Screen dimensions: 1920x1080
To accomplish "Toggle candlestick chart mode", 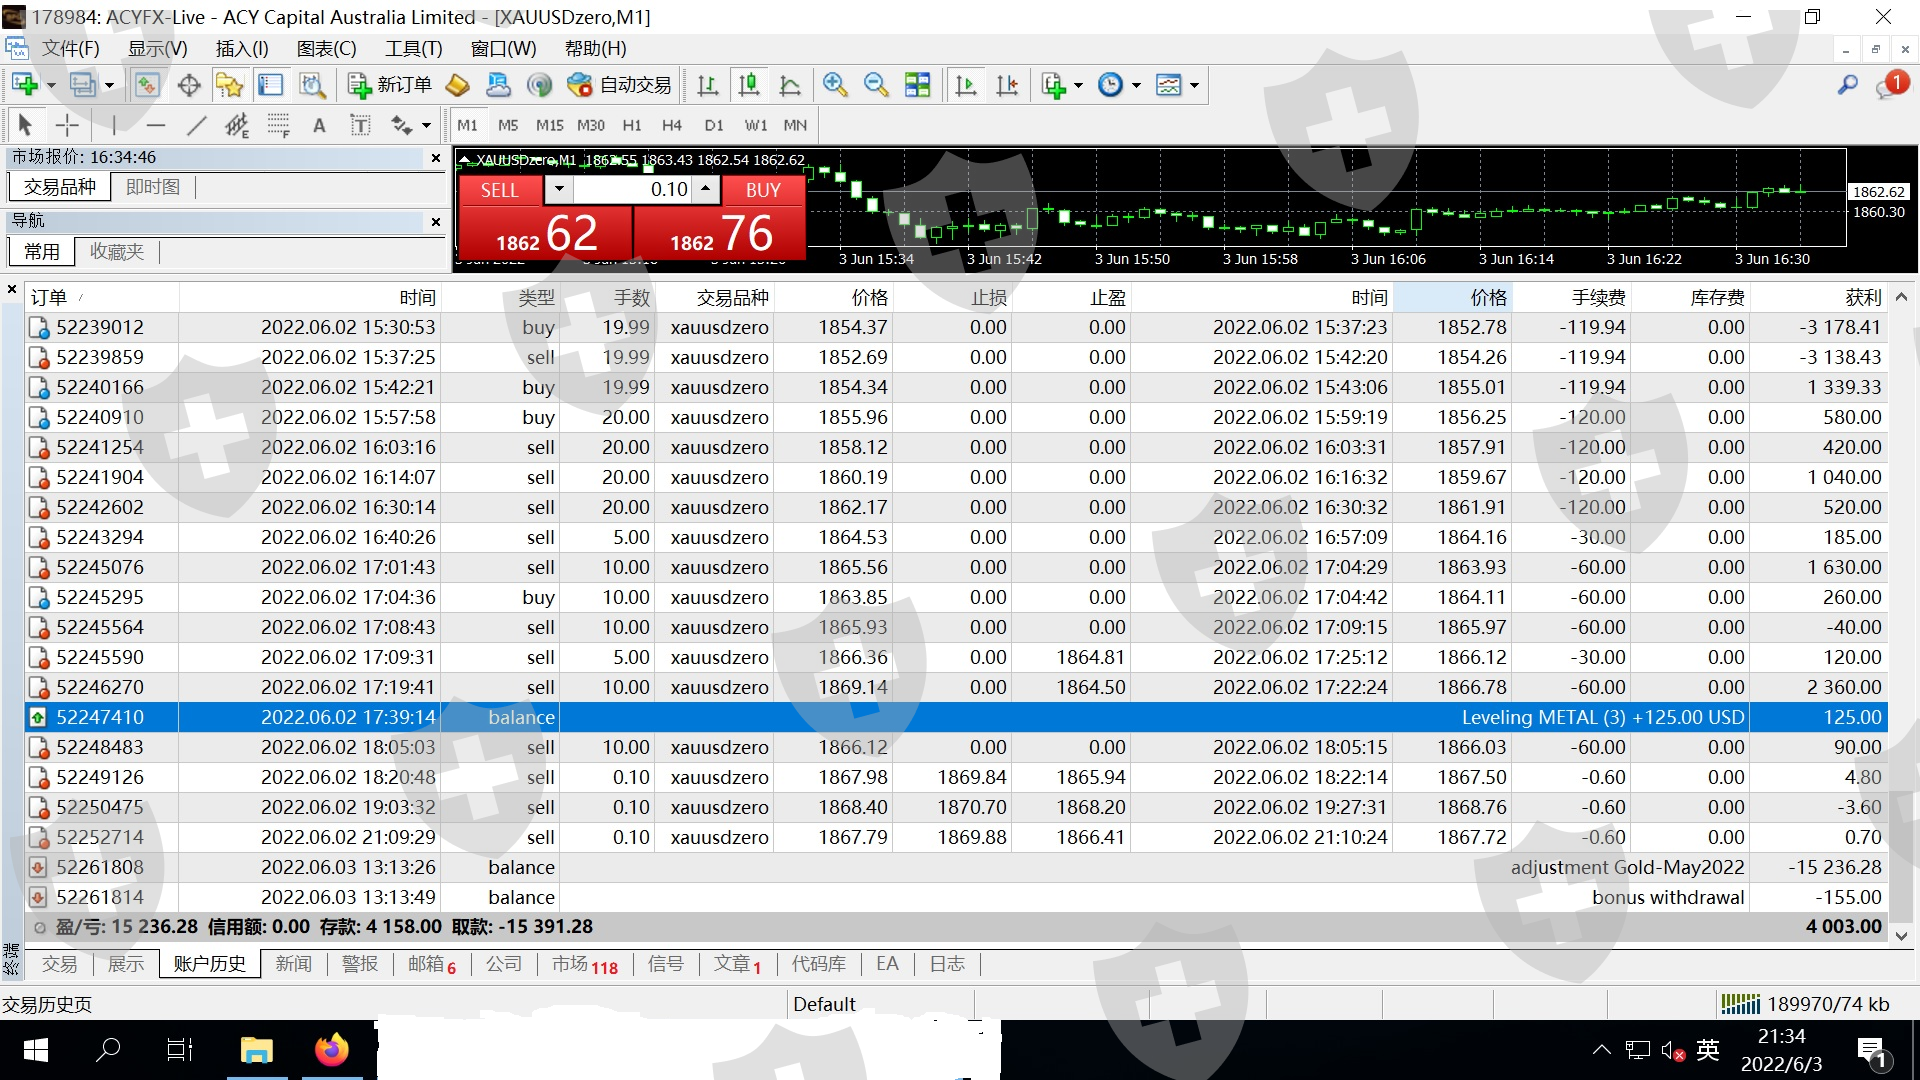I will tap(748, 85).
